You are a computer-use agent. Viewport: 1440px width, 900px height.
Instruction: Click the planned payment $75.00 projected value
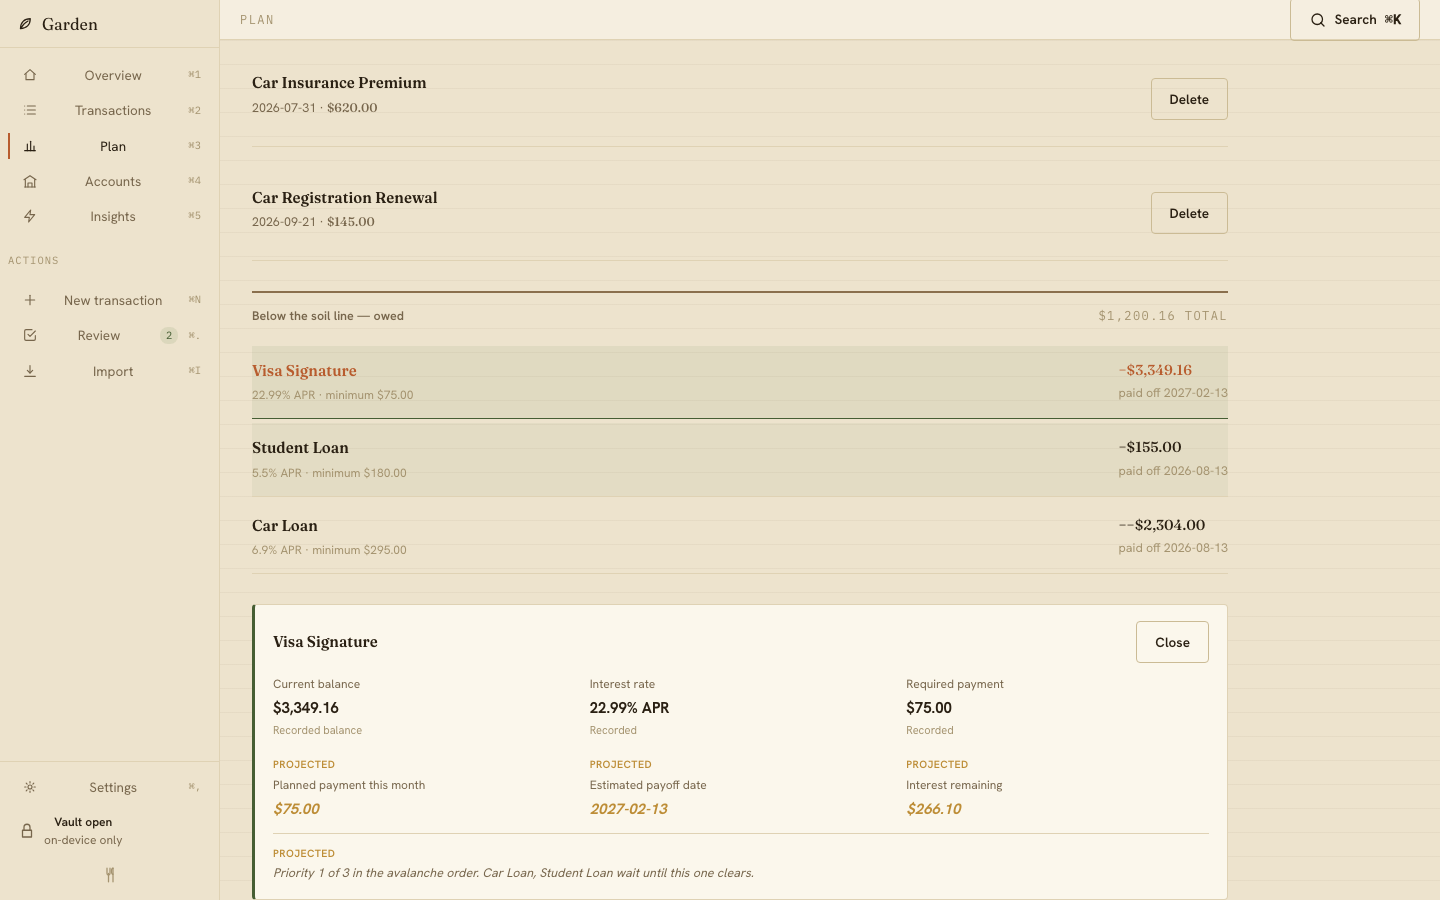(296, 809)
